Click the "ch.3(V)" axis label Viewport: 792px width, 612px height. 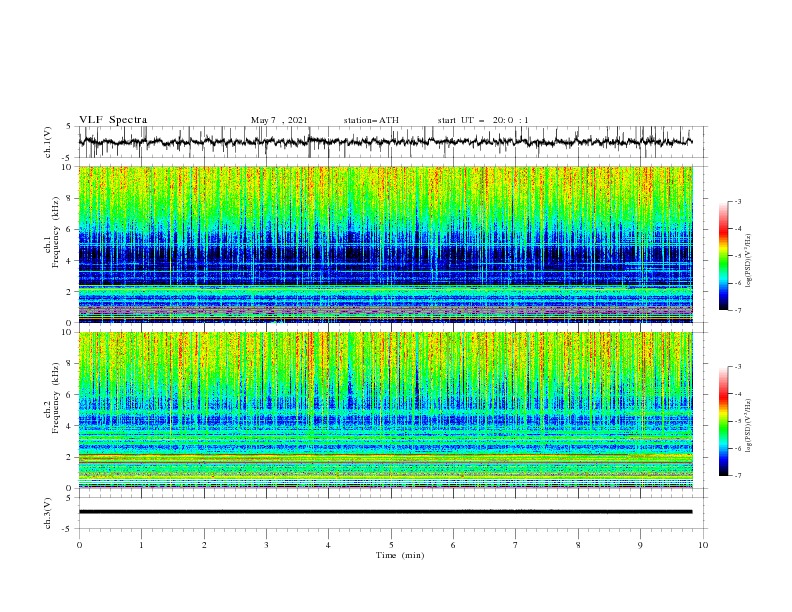(x=48, y=513)
